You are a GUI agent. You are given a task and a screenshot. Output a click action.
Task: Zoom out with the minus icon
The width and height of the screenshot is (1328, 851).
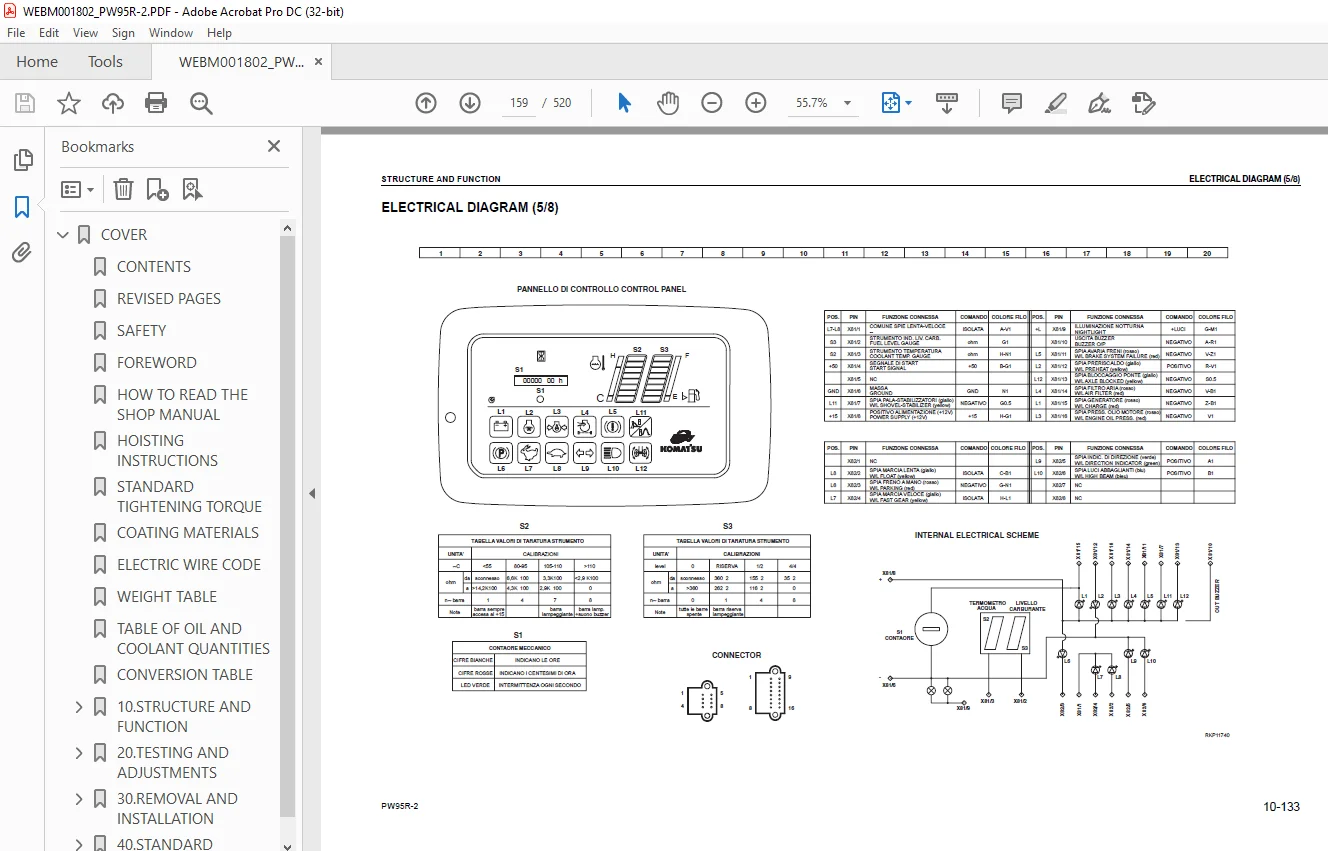711,103
